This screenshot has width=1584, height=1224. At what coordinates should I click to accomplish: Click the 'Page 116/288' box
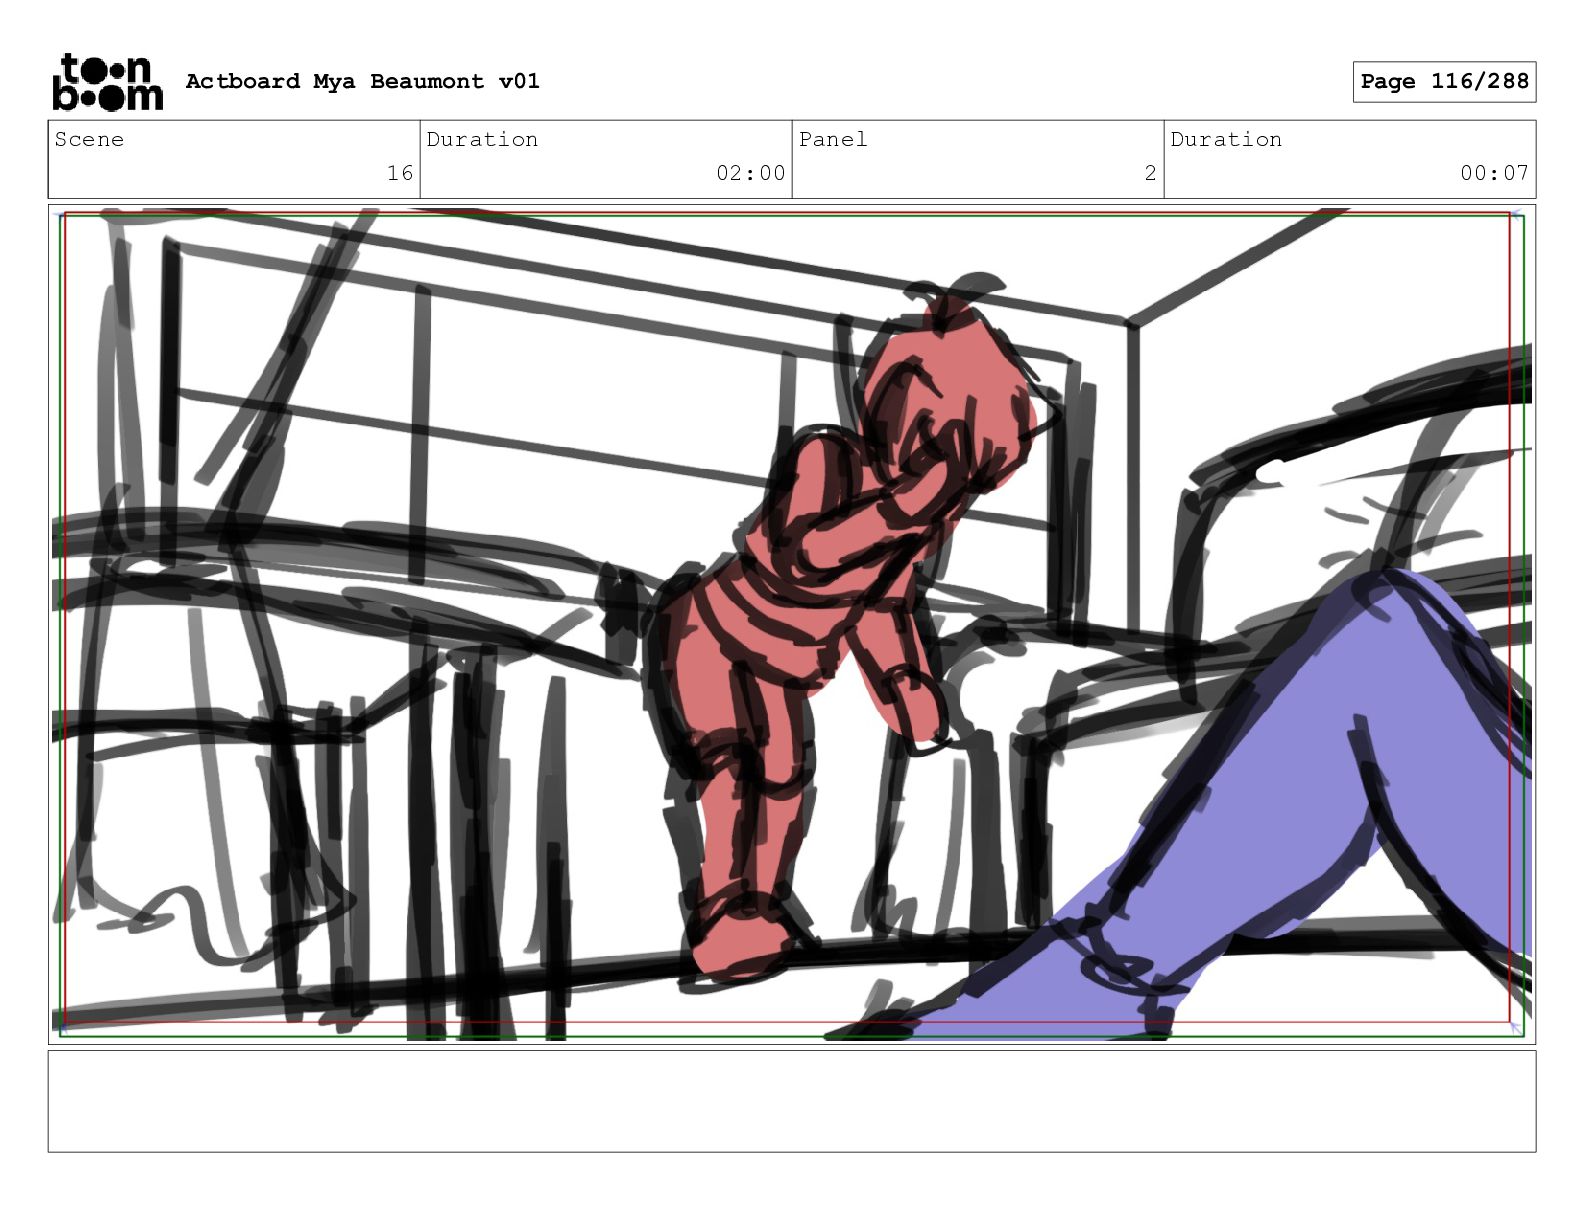[x=1444, y=82]
